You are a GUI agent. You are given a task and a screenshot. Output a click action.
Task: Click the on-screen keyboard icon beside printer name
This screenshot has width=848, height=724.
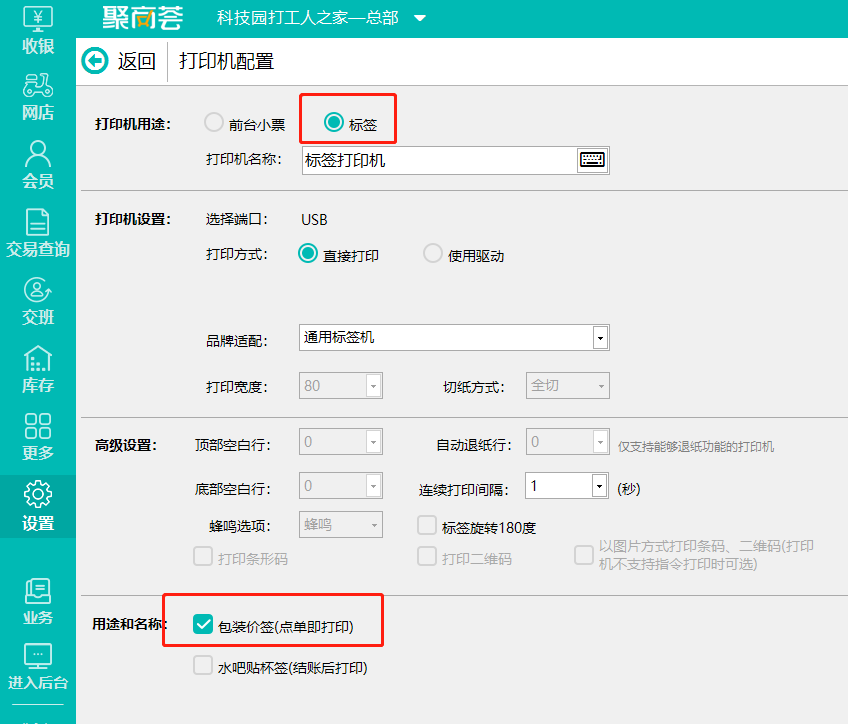pyautogui.click(x=592, y=160)
